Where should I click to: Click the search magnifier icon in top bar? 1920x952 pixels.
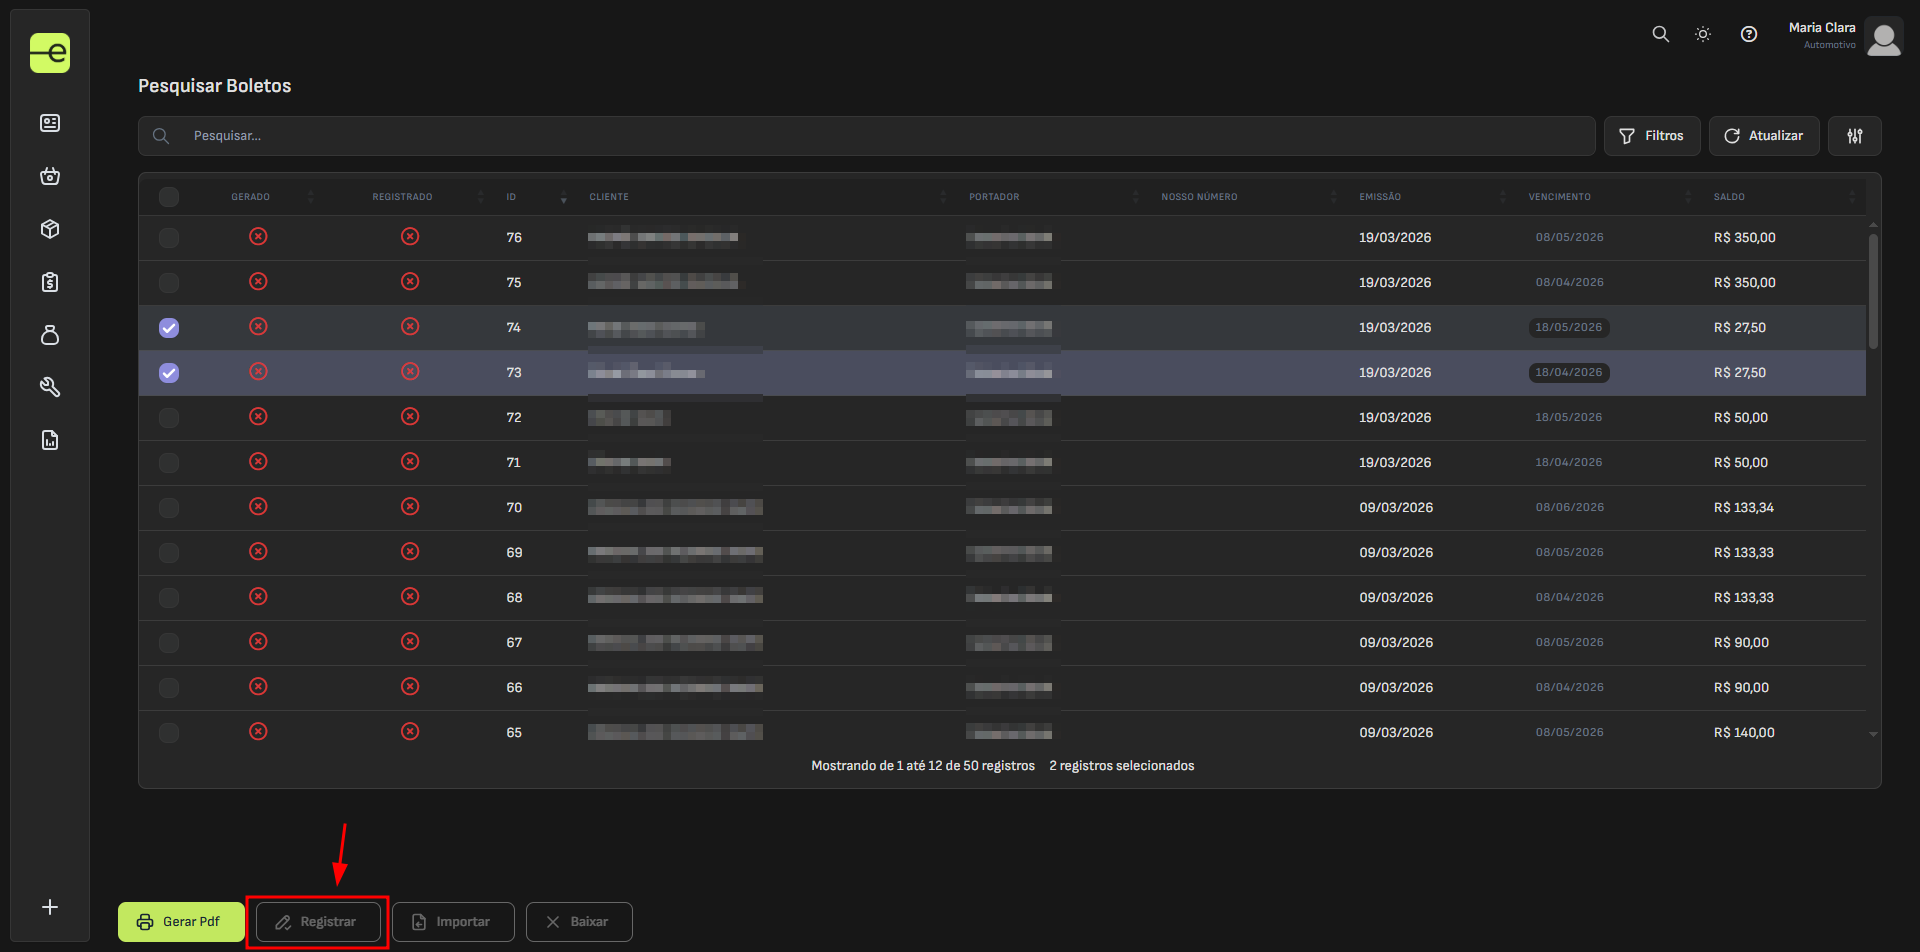click(1660, 34)
